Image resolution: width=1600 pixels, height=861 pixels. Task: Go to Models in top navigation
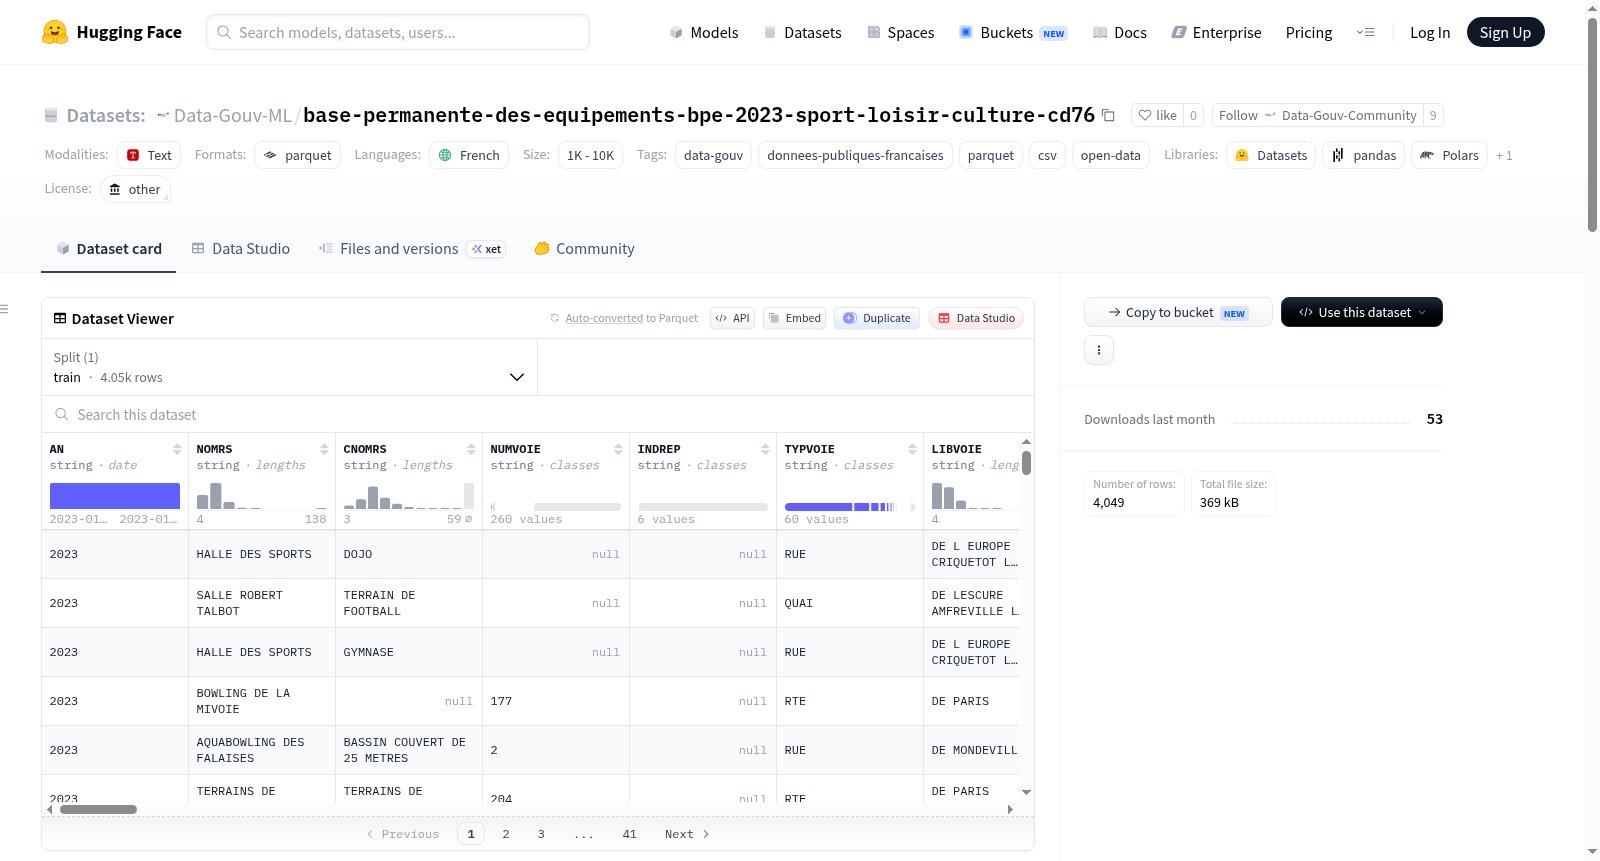click(x=704, y=32)
